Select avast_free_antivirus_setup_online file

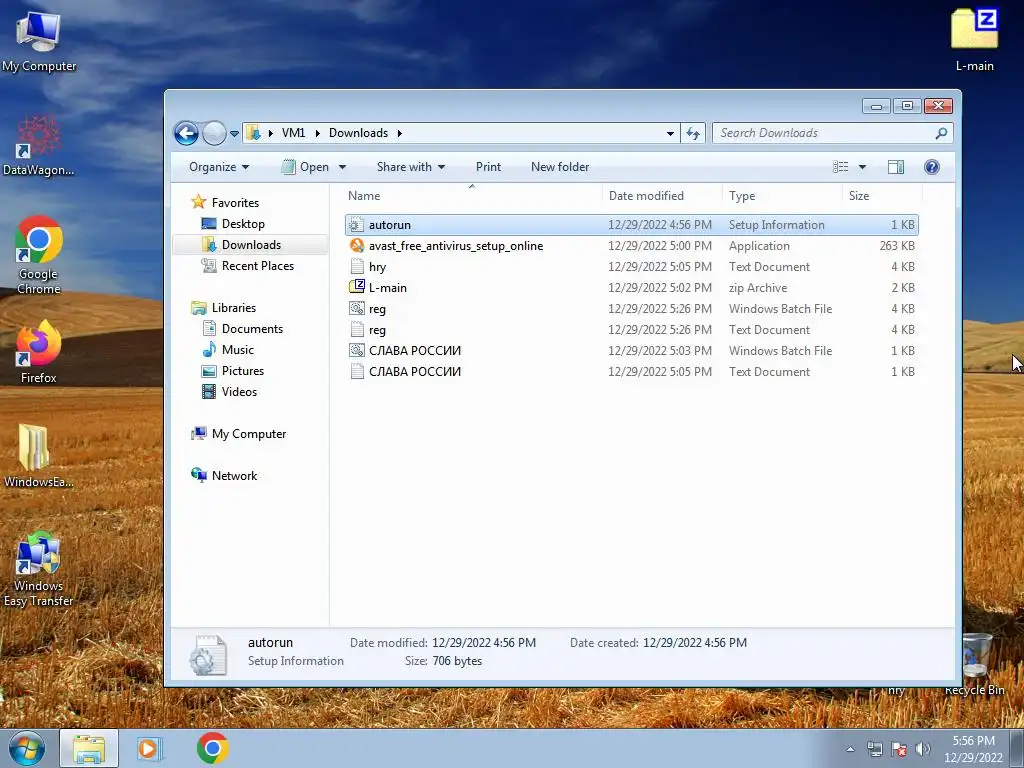tap(632, 246)
